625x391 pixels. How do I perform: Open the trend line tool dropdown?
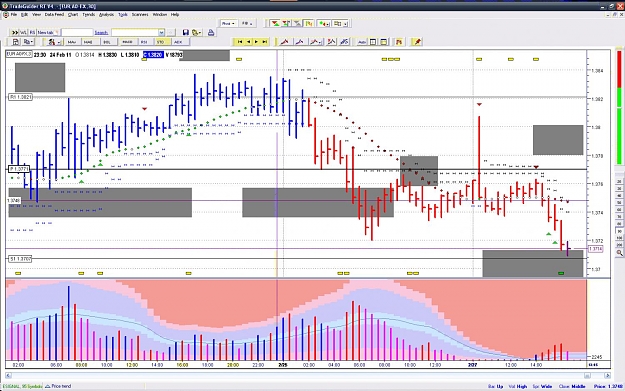click(x=316, y=41)
